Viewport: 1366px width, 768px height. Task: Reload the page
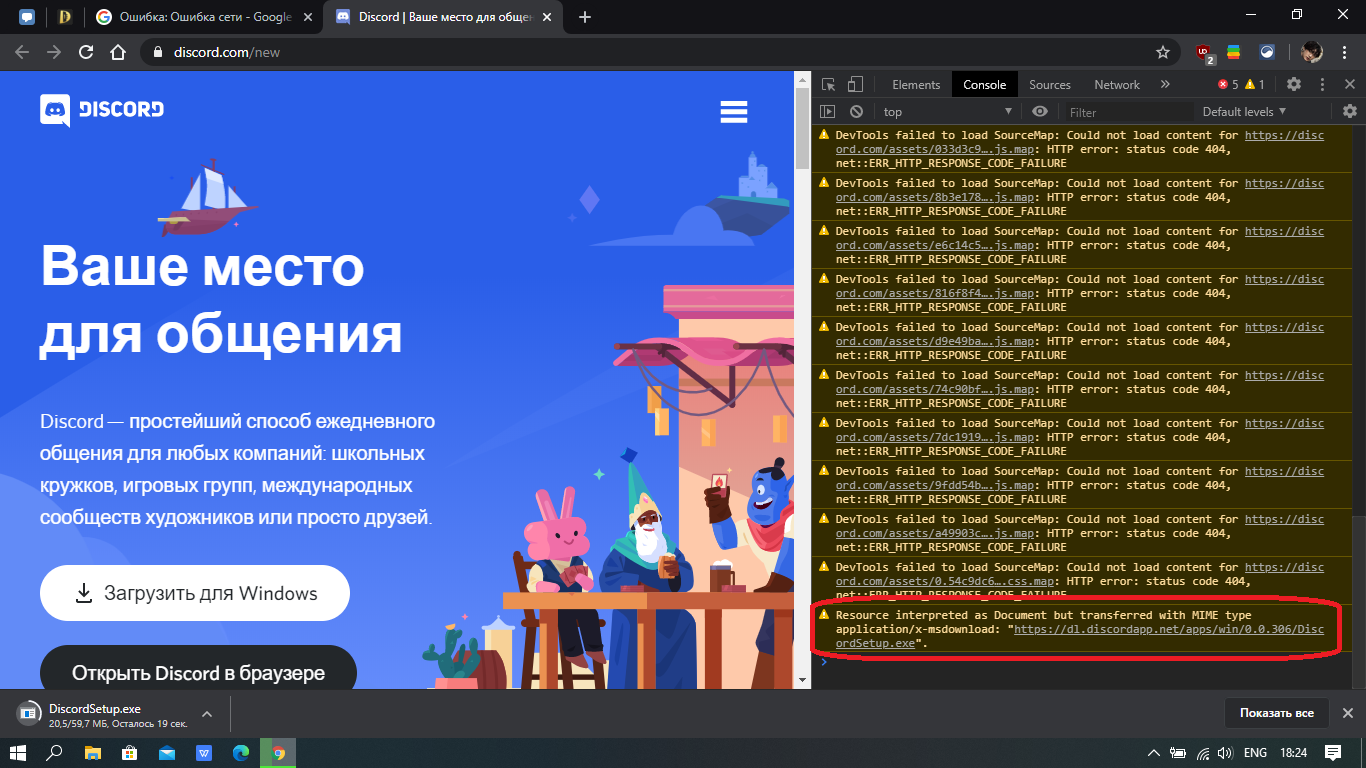click(86, 52)
